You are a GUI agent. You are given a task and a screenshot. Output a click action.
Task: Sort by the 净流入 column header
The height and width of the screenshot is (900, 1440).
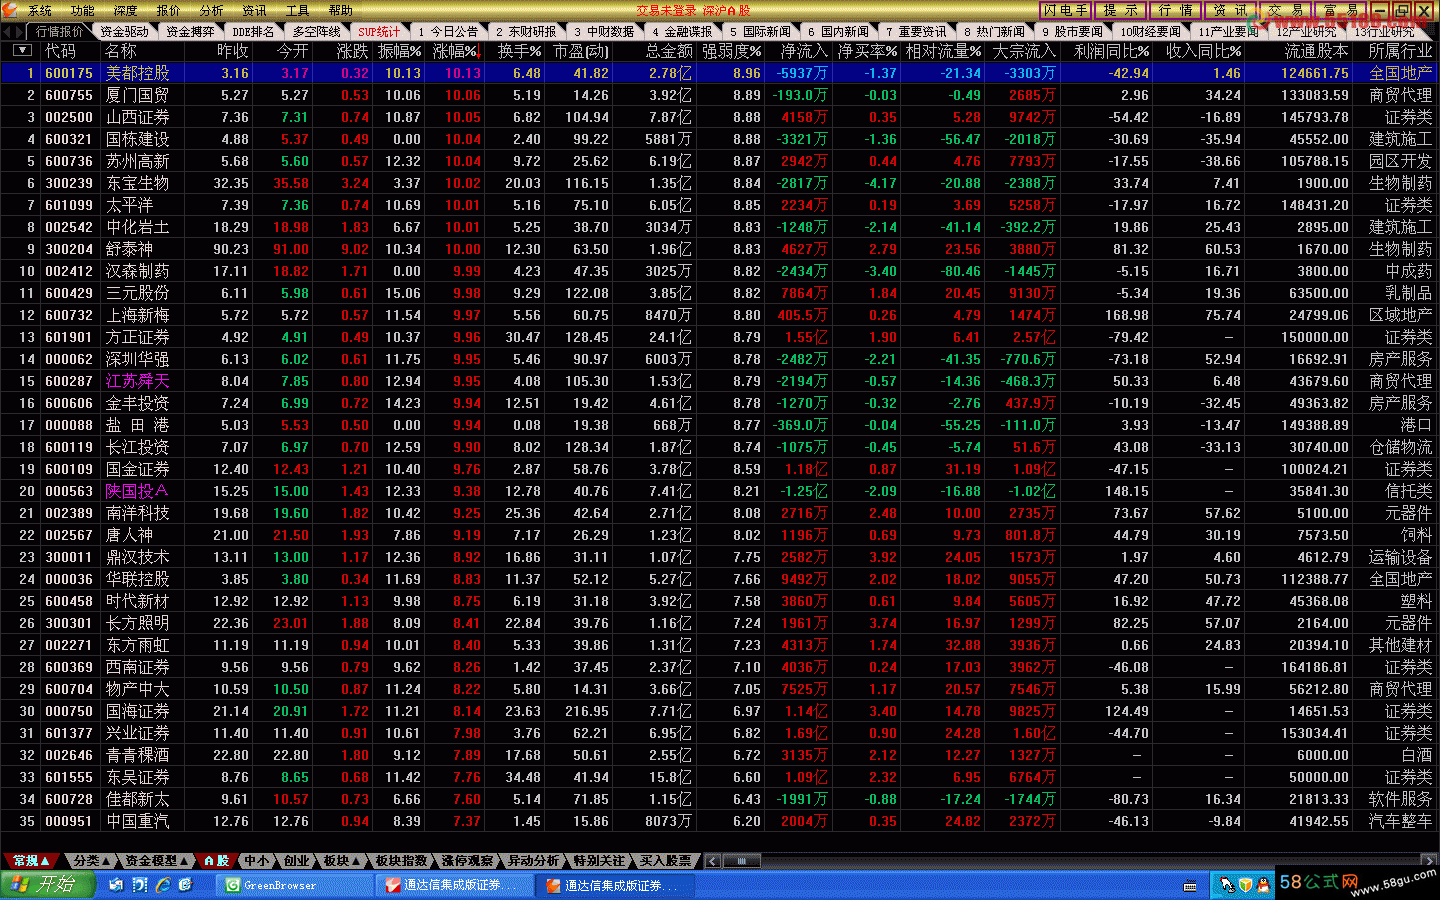click(804, 51)
